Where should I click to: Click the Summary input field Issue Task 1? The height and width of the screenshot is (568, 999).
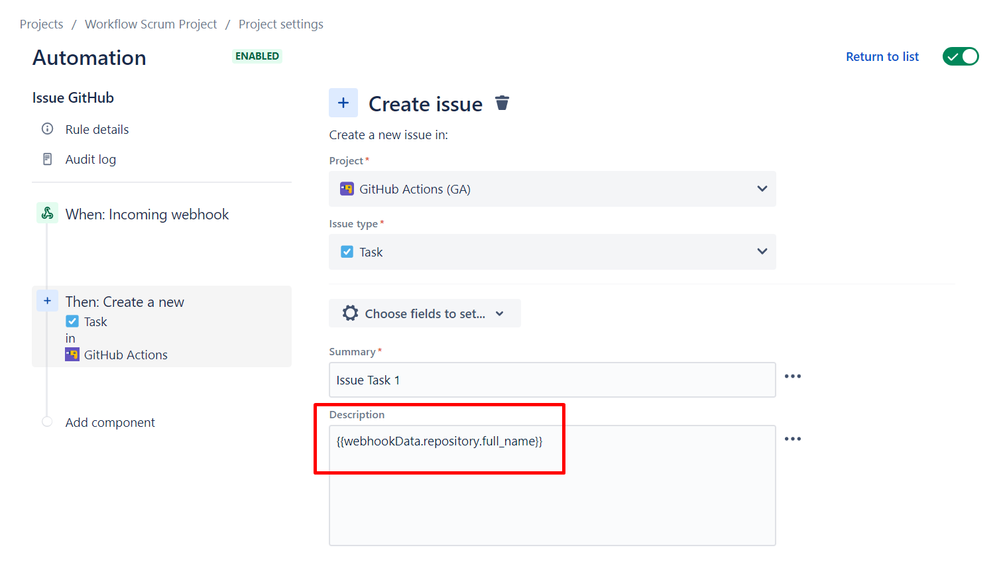point(552,380)
